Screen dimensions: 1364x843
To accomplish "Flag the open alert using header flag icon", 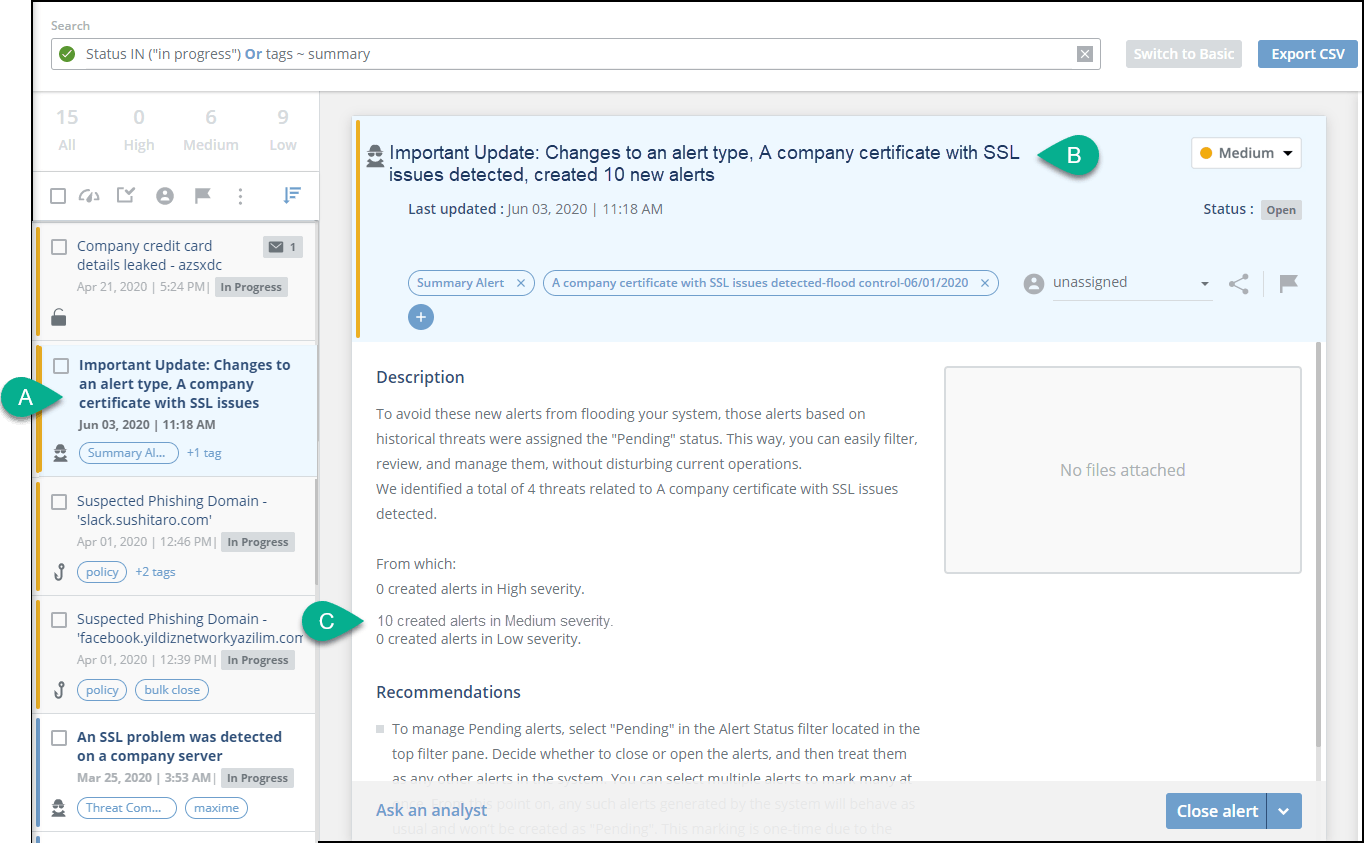I will pyautogui.click(x=1289, y=284).
